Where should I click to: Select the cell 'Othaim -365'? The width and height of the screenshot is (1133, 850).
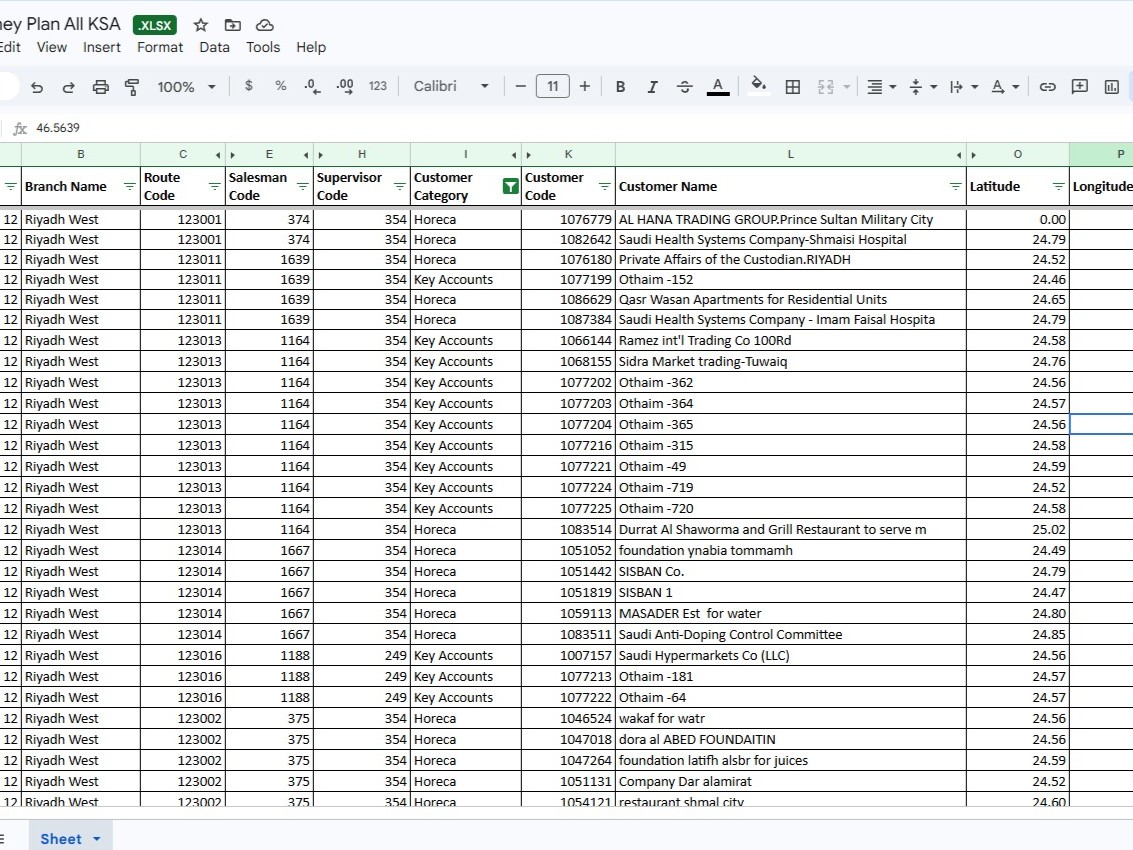(x=790, y=424)
